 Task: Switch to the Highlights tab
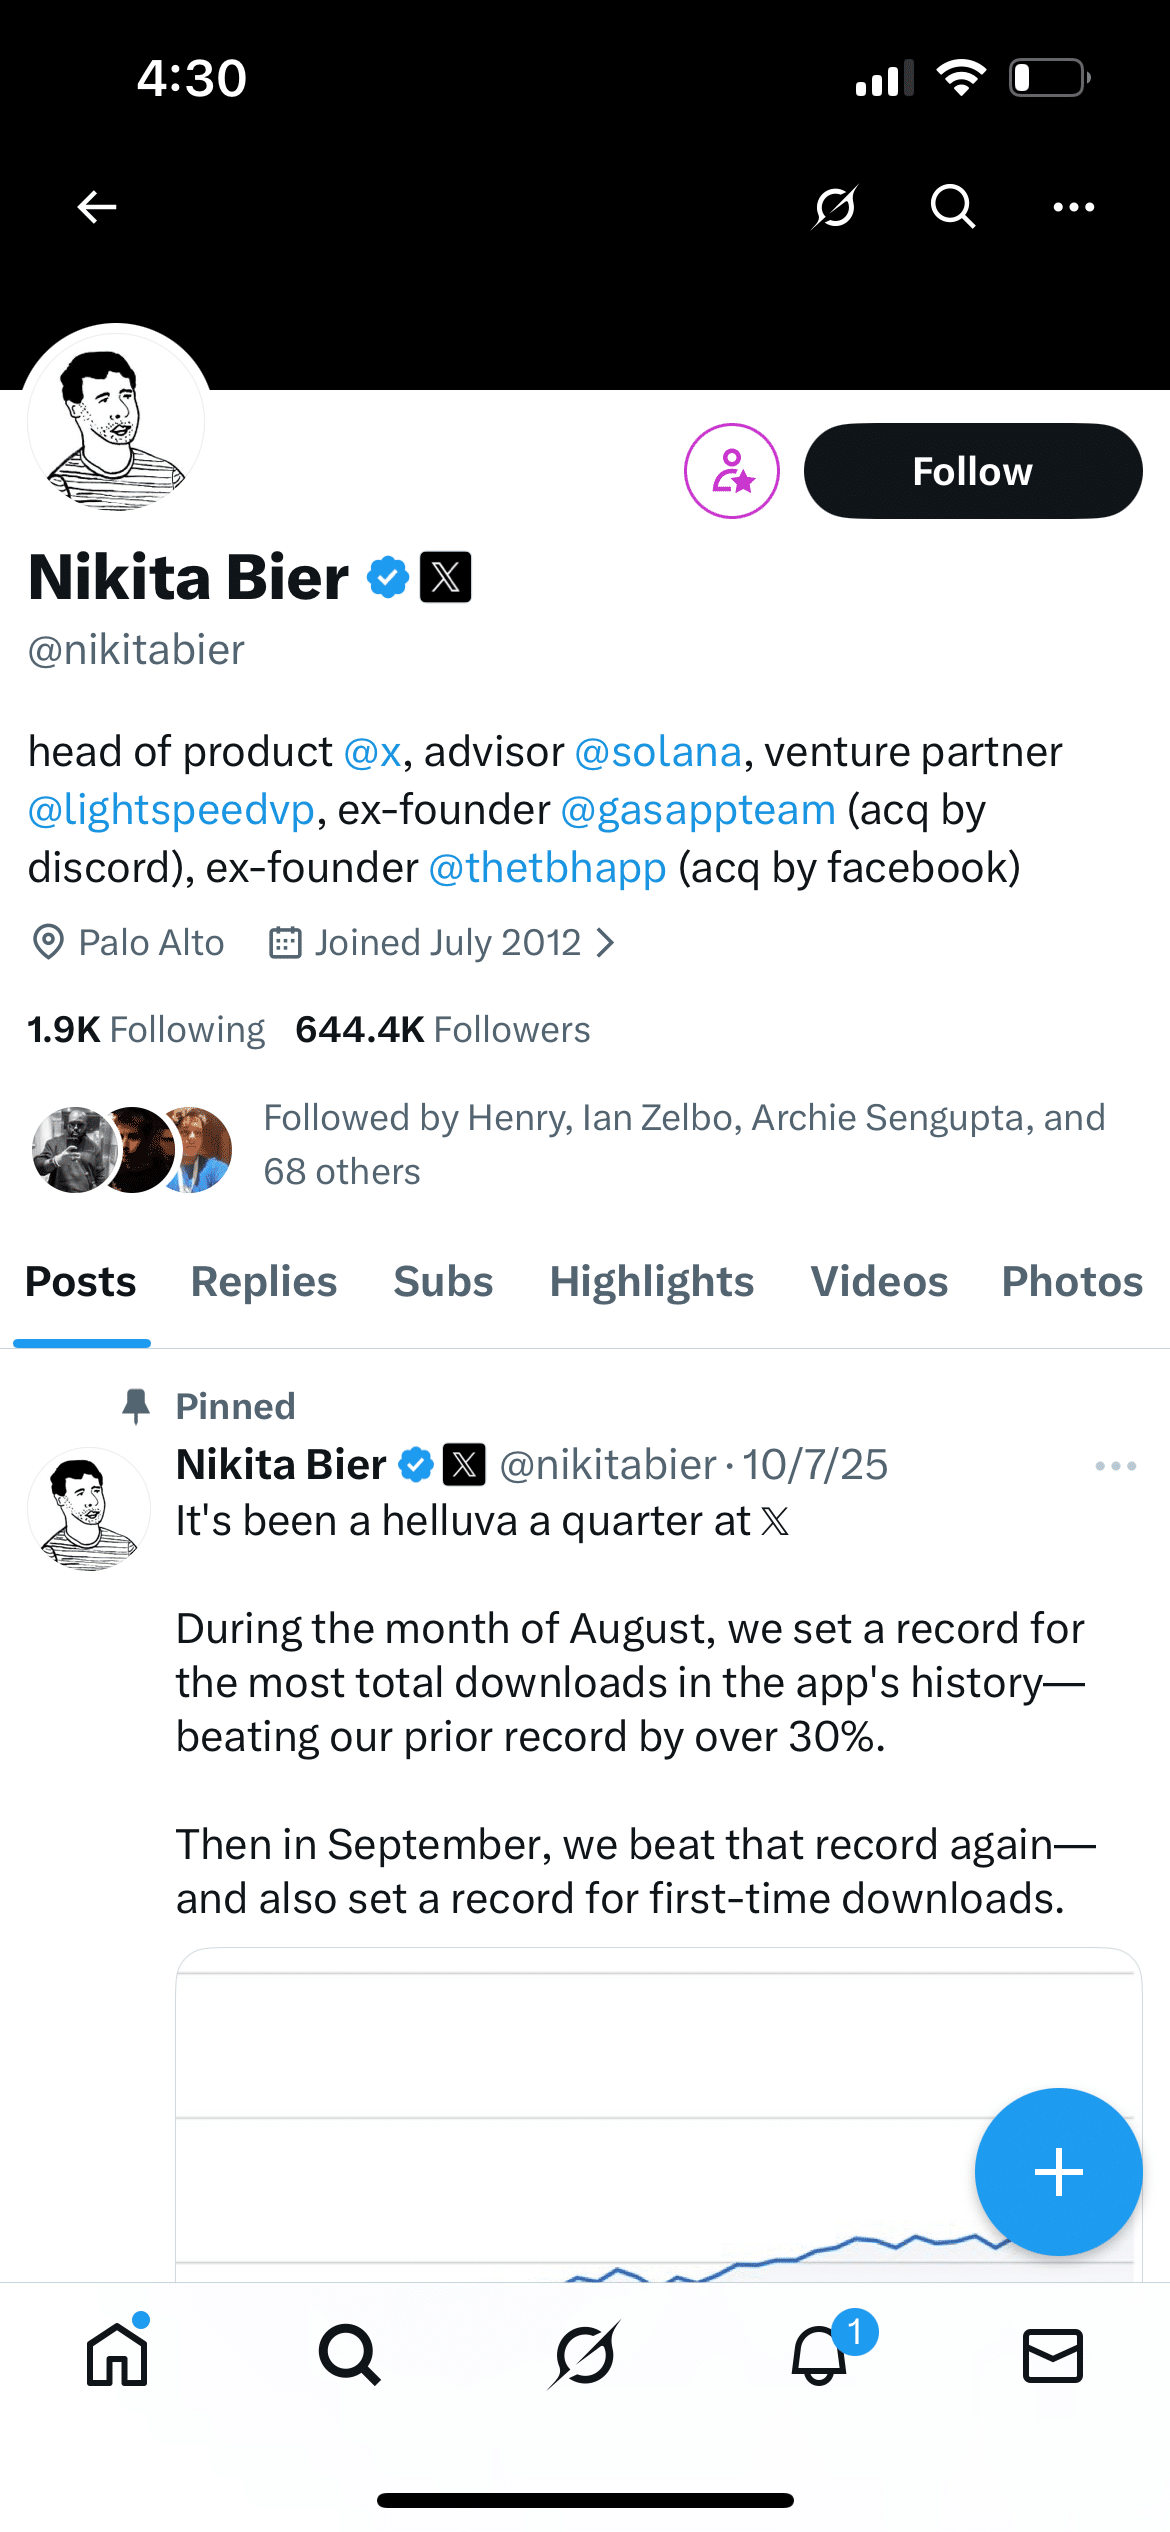coord(651,1282)
